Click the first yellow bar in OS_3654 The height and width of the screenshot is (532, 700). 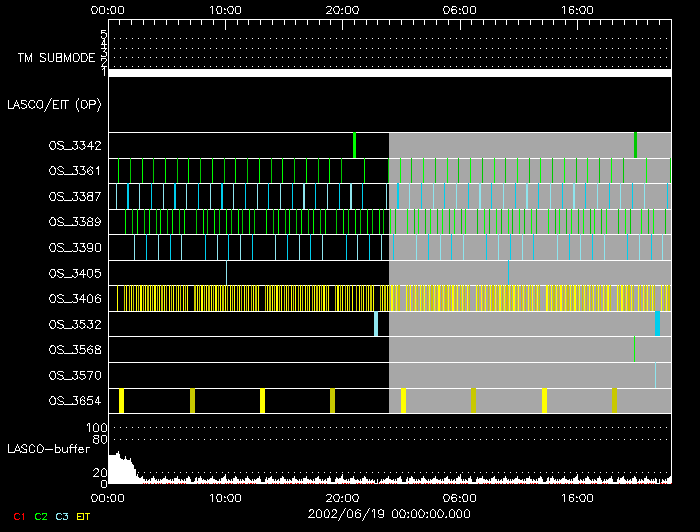[x=121, y=401]
